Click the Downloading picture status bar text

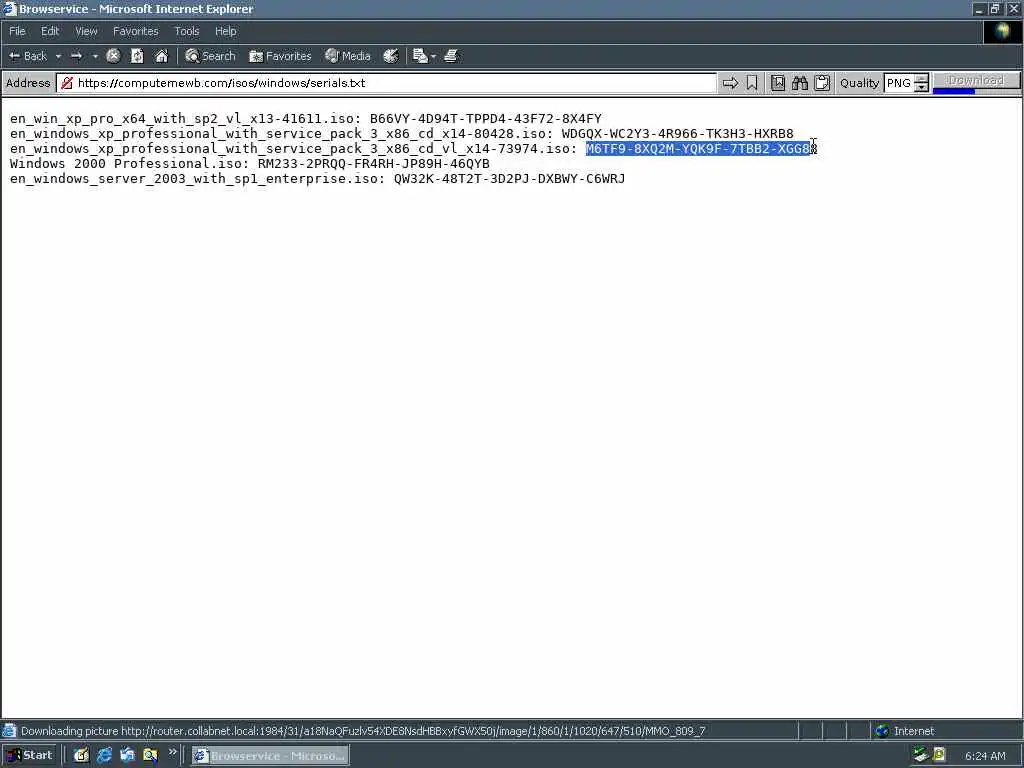[x=362, y=731]
